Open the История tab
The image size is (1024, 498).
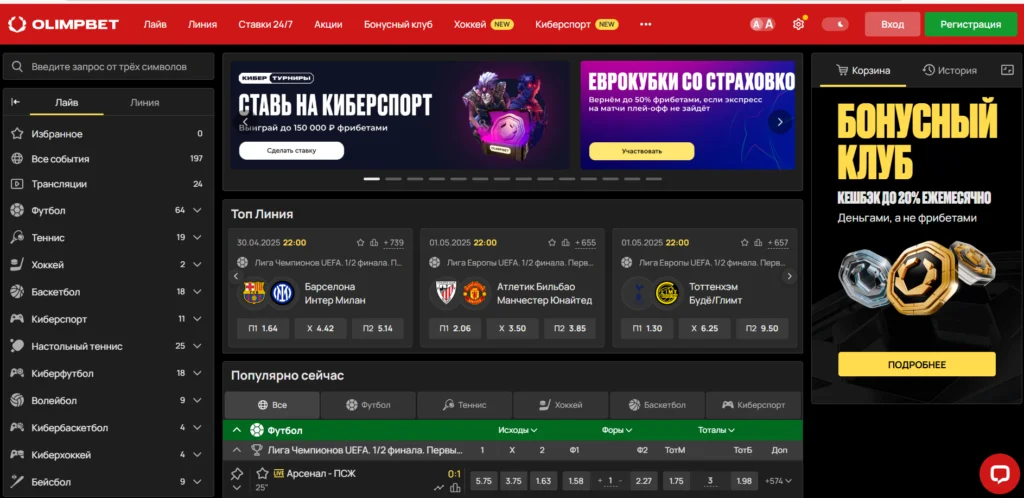point(950,70)
